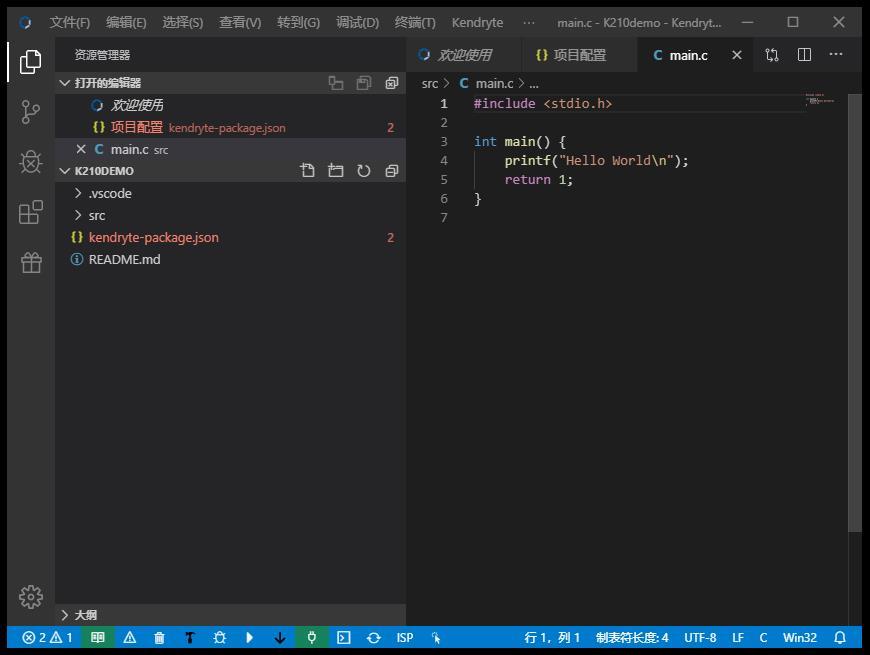Open the Kendryte menu

(x=477, y=23)
